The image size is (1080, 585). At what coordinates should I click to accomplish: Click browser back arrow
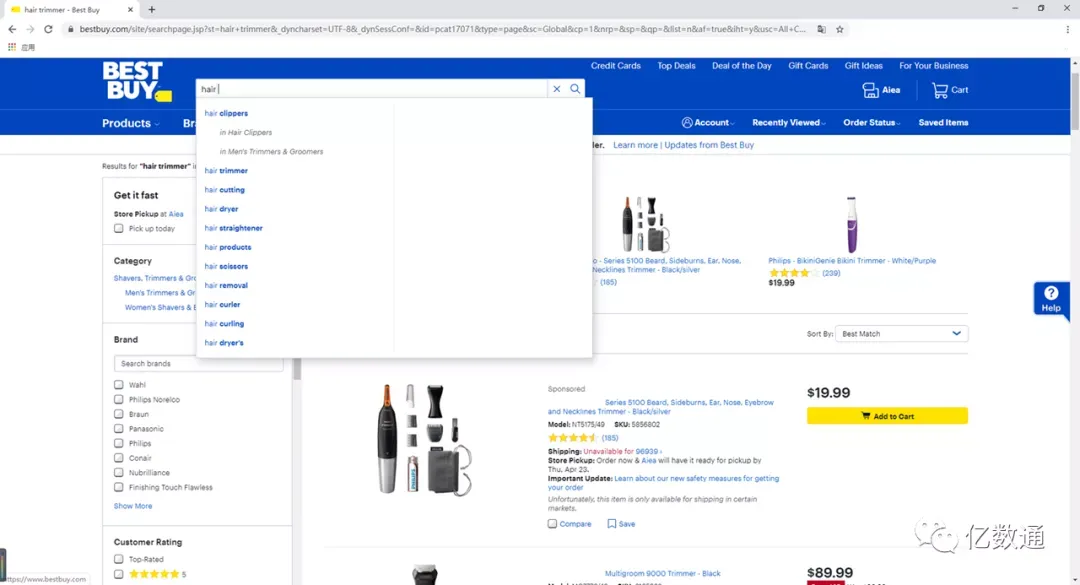pyautogui.click(x=12, y=29)
